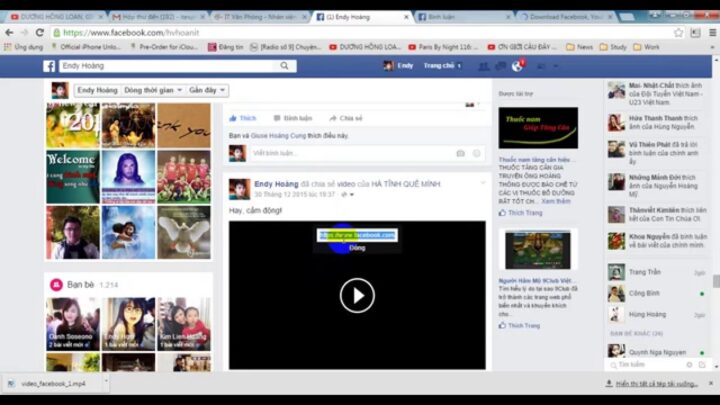
Task: Click the Facebook logo icon
Action: (49, 66)
